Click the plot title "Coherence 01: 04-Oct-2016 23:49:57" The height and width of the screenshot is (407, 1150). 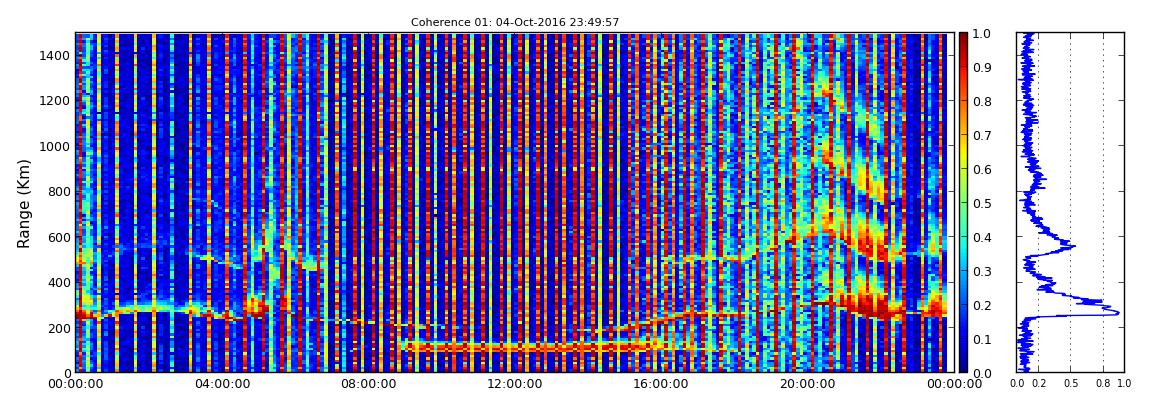(x=515, y=22)
